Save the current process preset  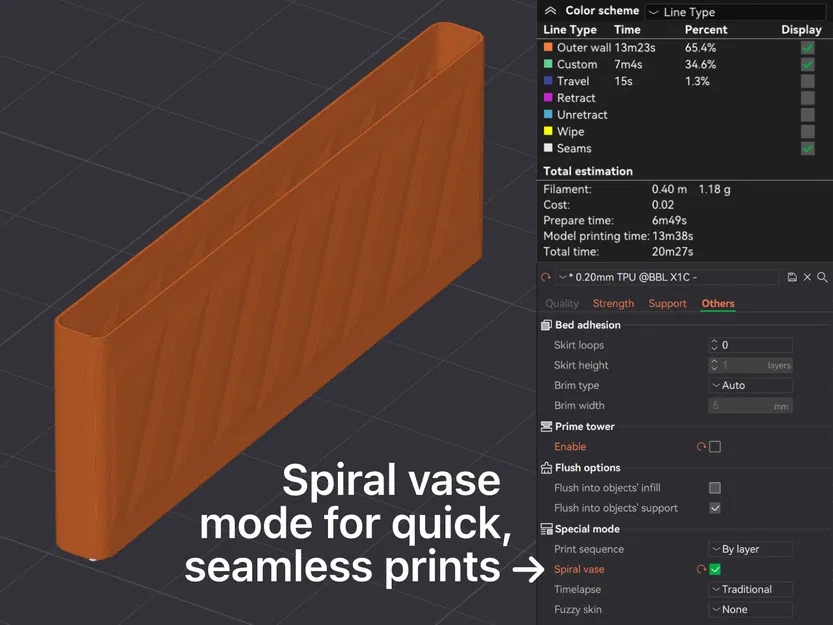[x=792, y=277]
